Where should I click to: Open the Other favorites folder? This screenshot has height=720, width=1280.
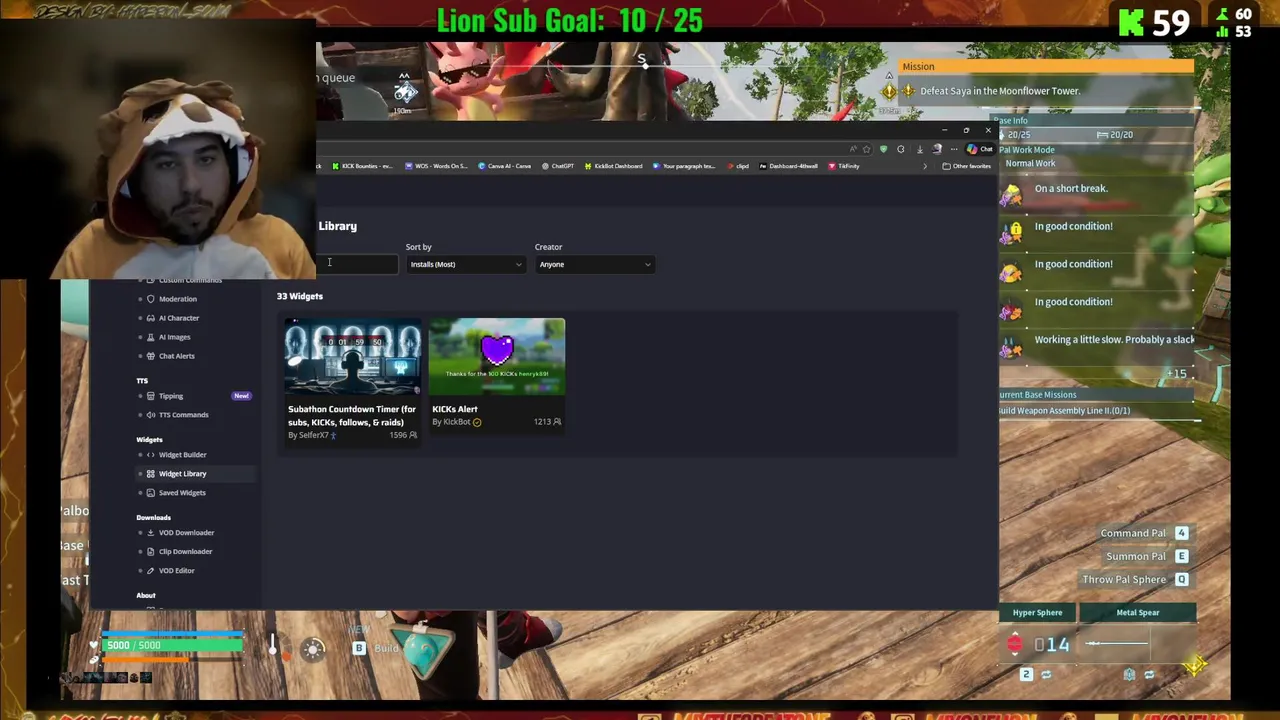point(966,166)
